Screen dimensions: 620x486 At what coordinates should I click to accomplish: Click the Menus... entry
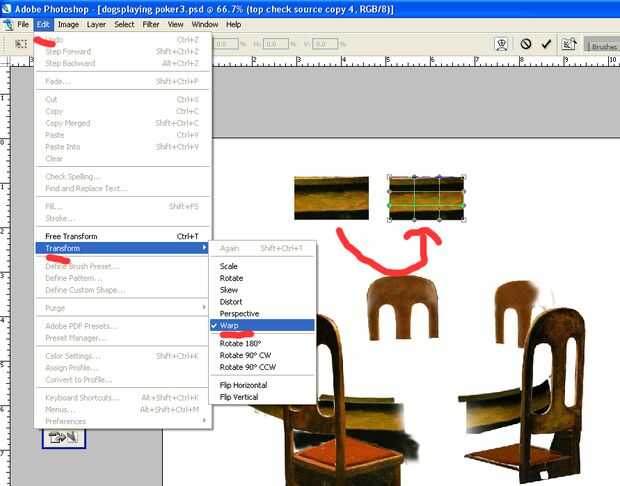click(122, 409)
